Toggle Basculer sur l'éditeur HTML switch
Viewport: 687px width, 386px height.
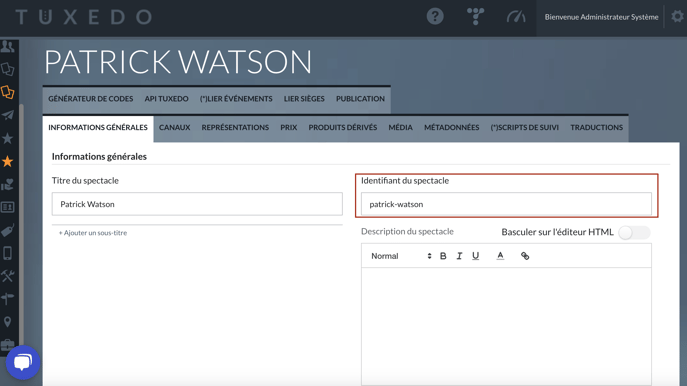[x=634, y=232]
